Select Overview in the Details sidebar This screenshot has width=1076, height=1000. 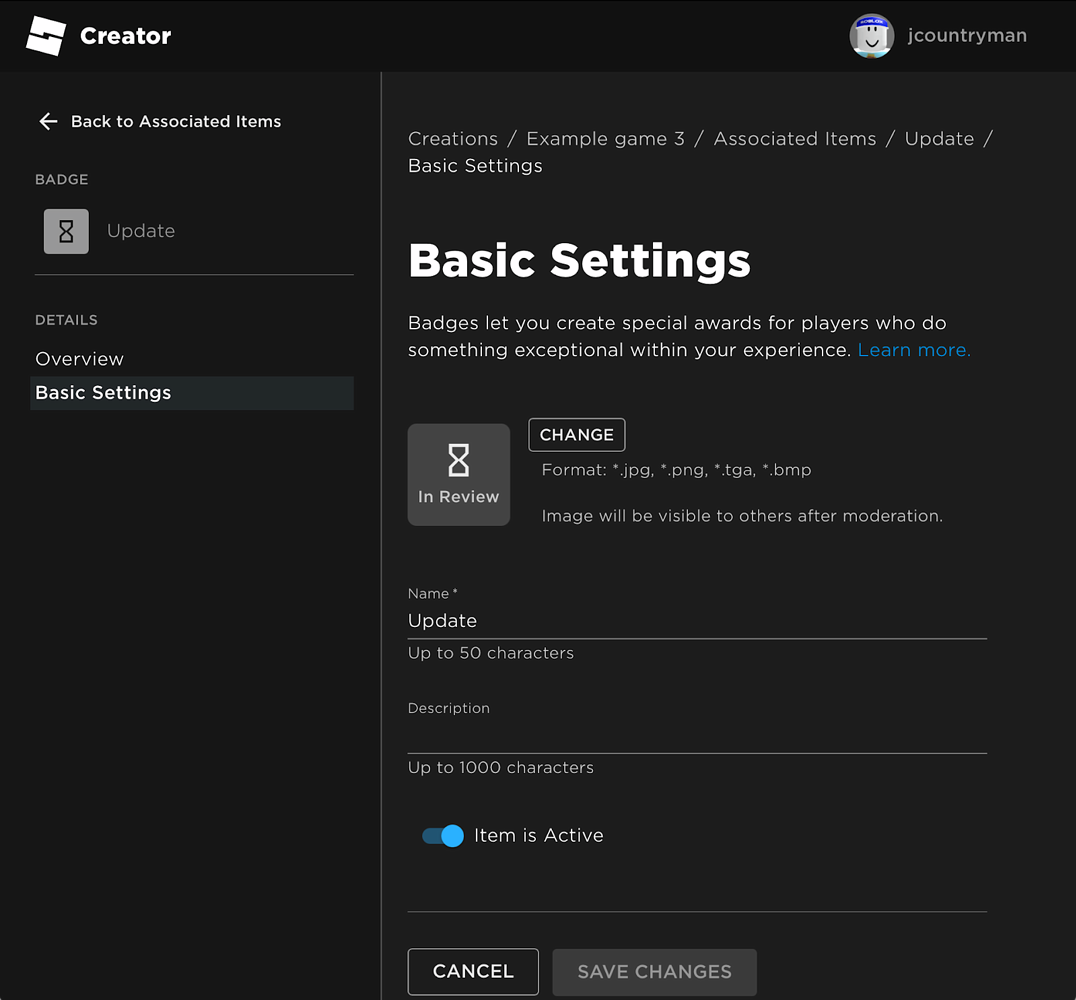(x=79, y=358)
